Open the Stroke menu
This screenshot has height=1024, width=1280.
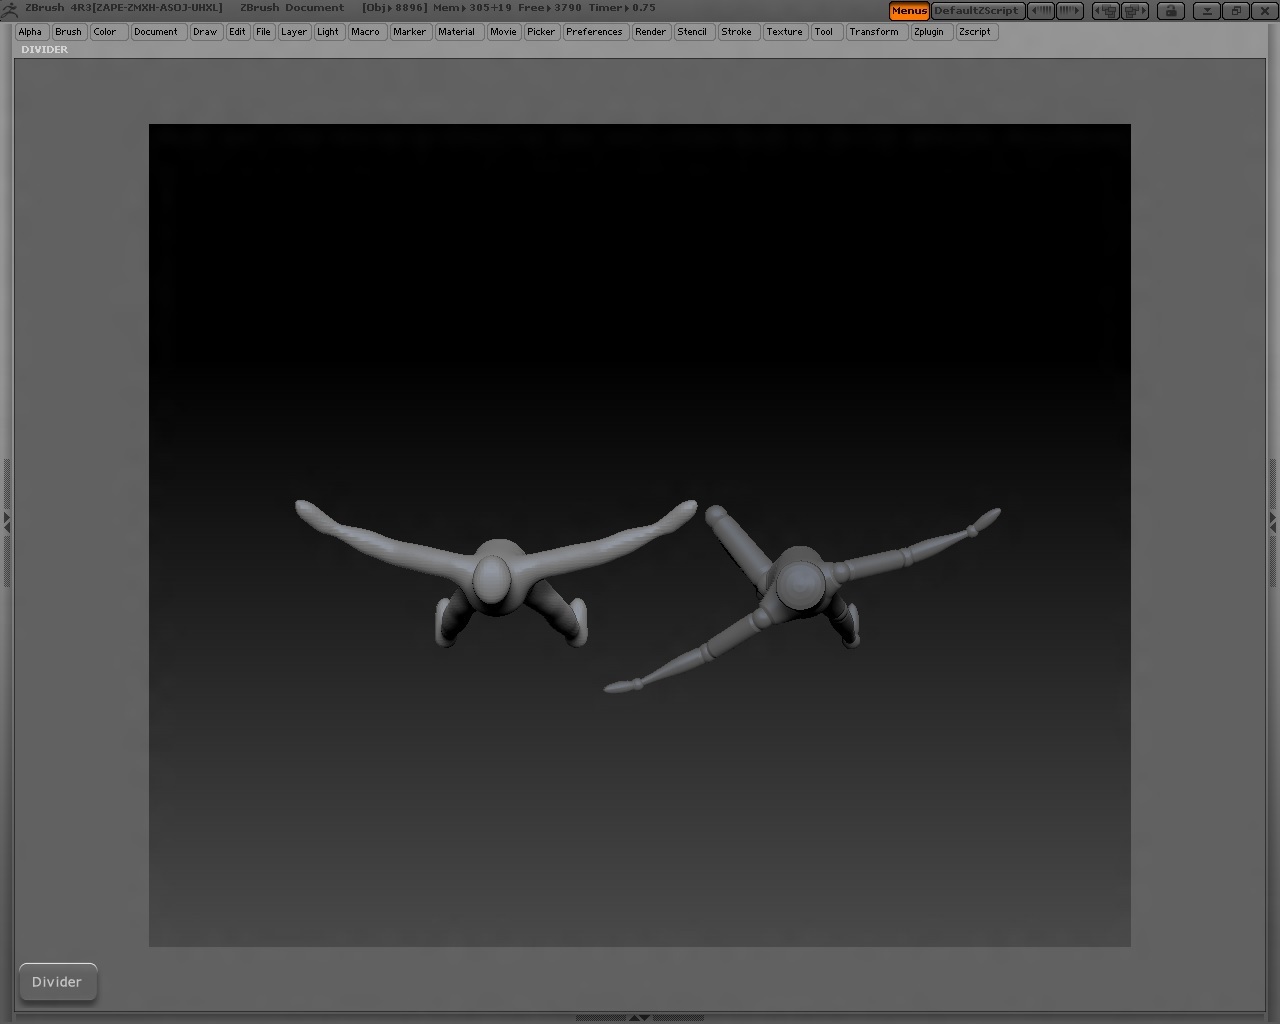[737, 32]
